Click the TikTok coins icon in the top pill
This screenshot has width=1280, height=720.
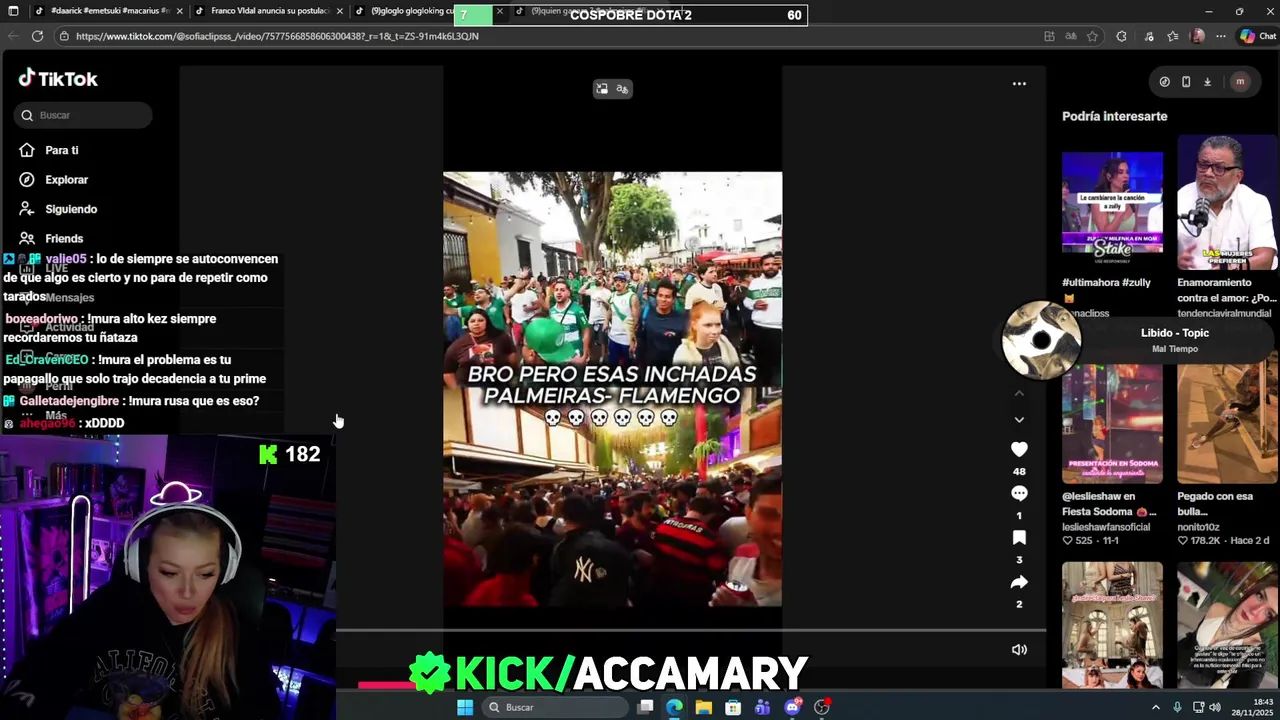click(1164, 82)
